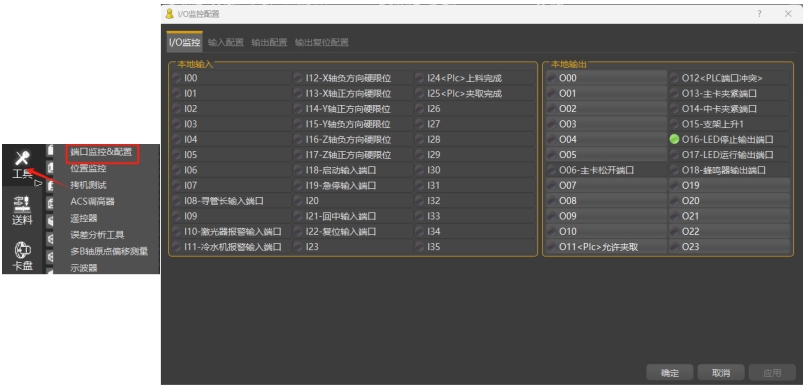Switch to the 输出复位配置 tab
Screen dimensions: 807x389
coord(322,42)
